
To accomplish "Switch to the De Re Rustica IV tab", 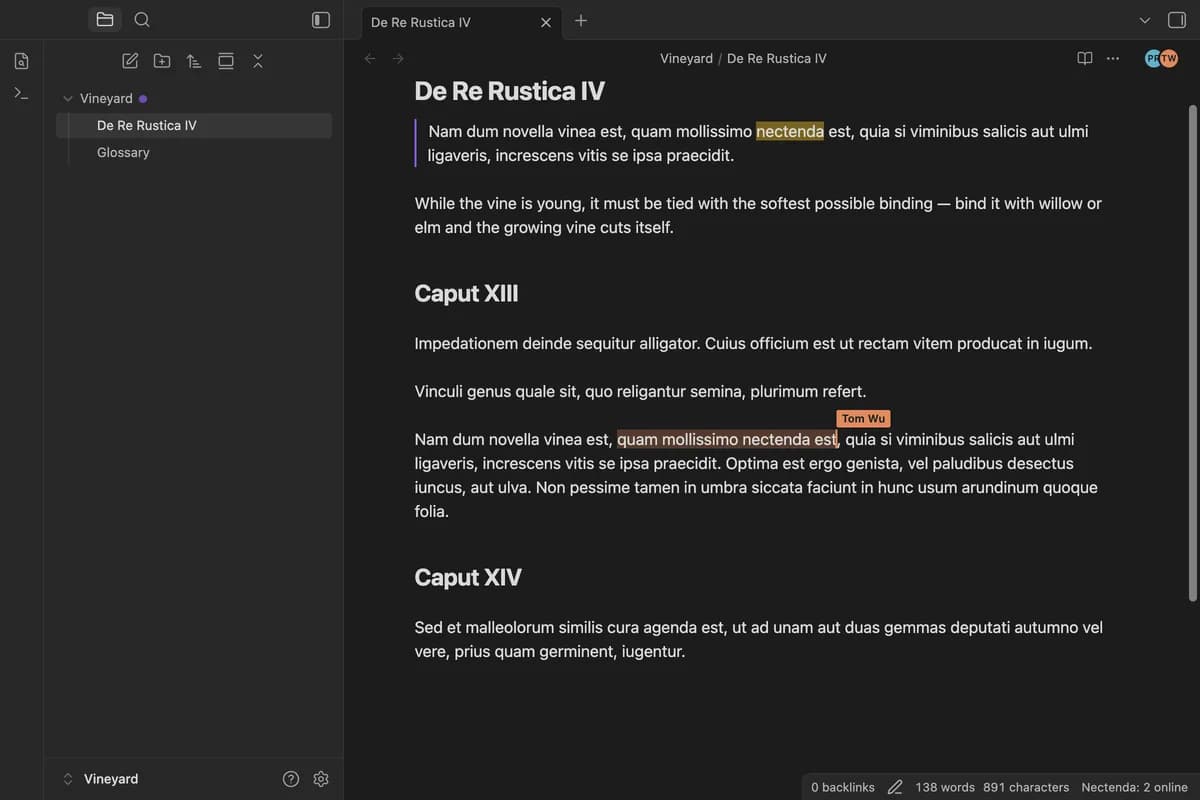I will click(x=421, y=22).
